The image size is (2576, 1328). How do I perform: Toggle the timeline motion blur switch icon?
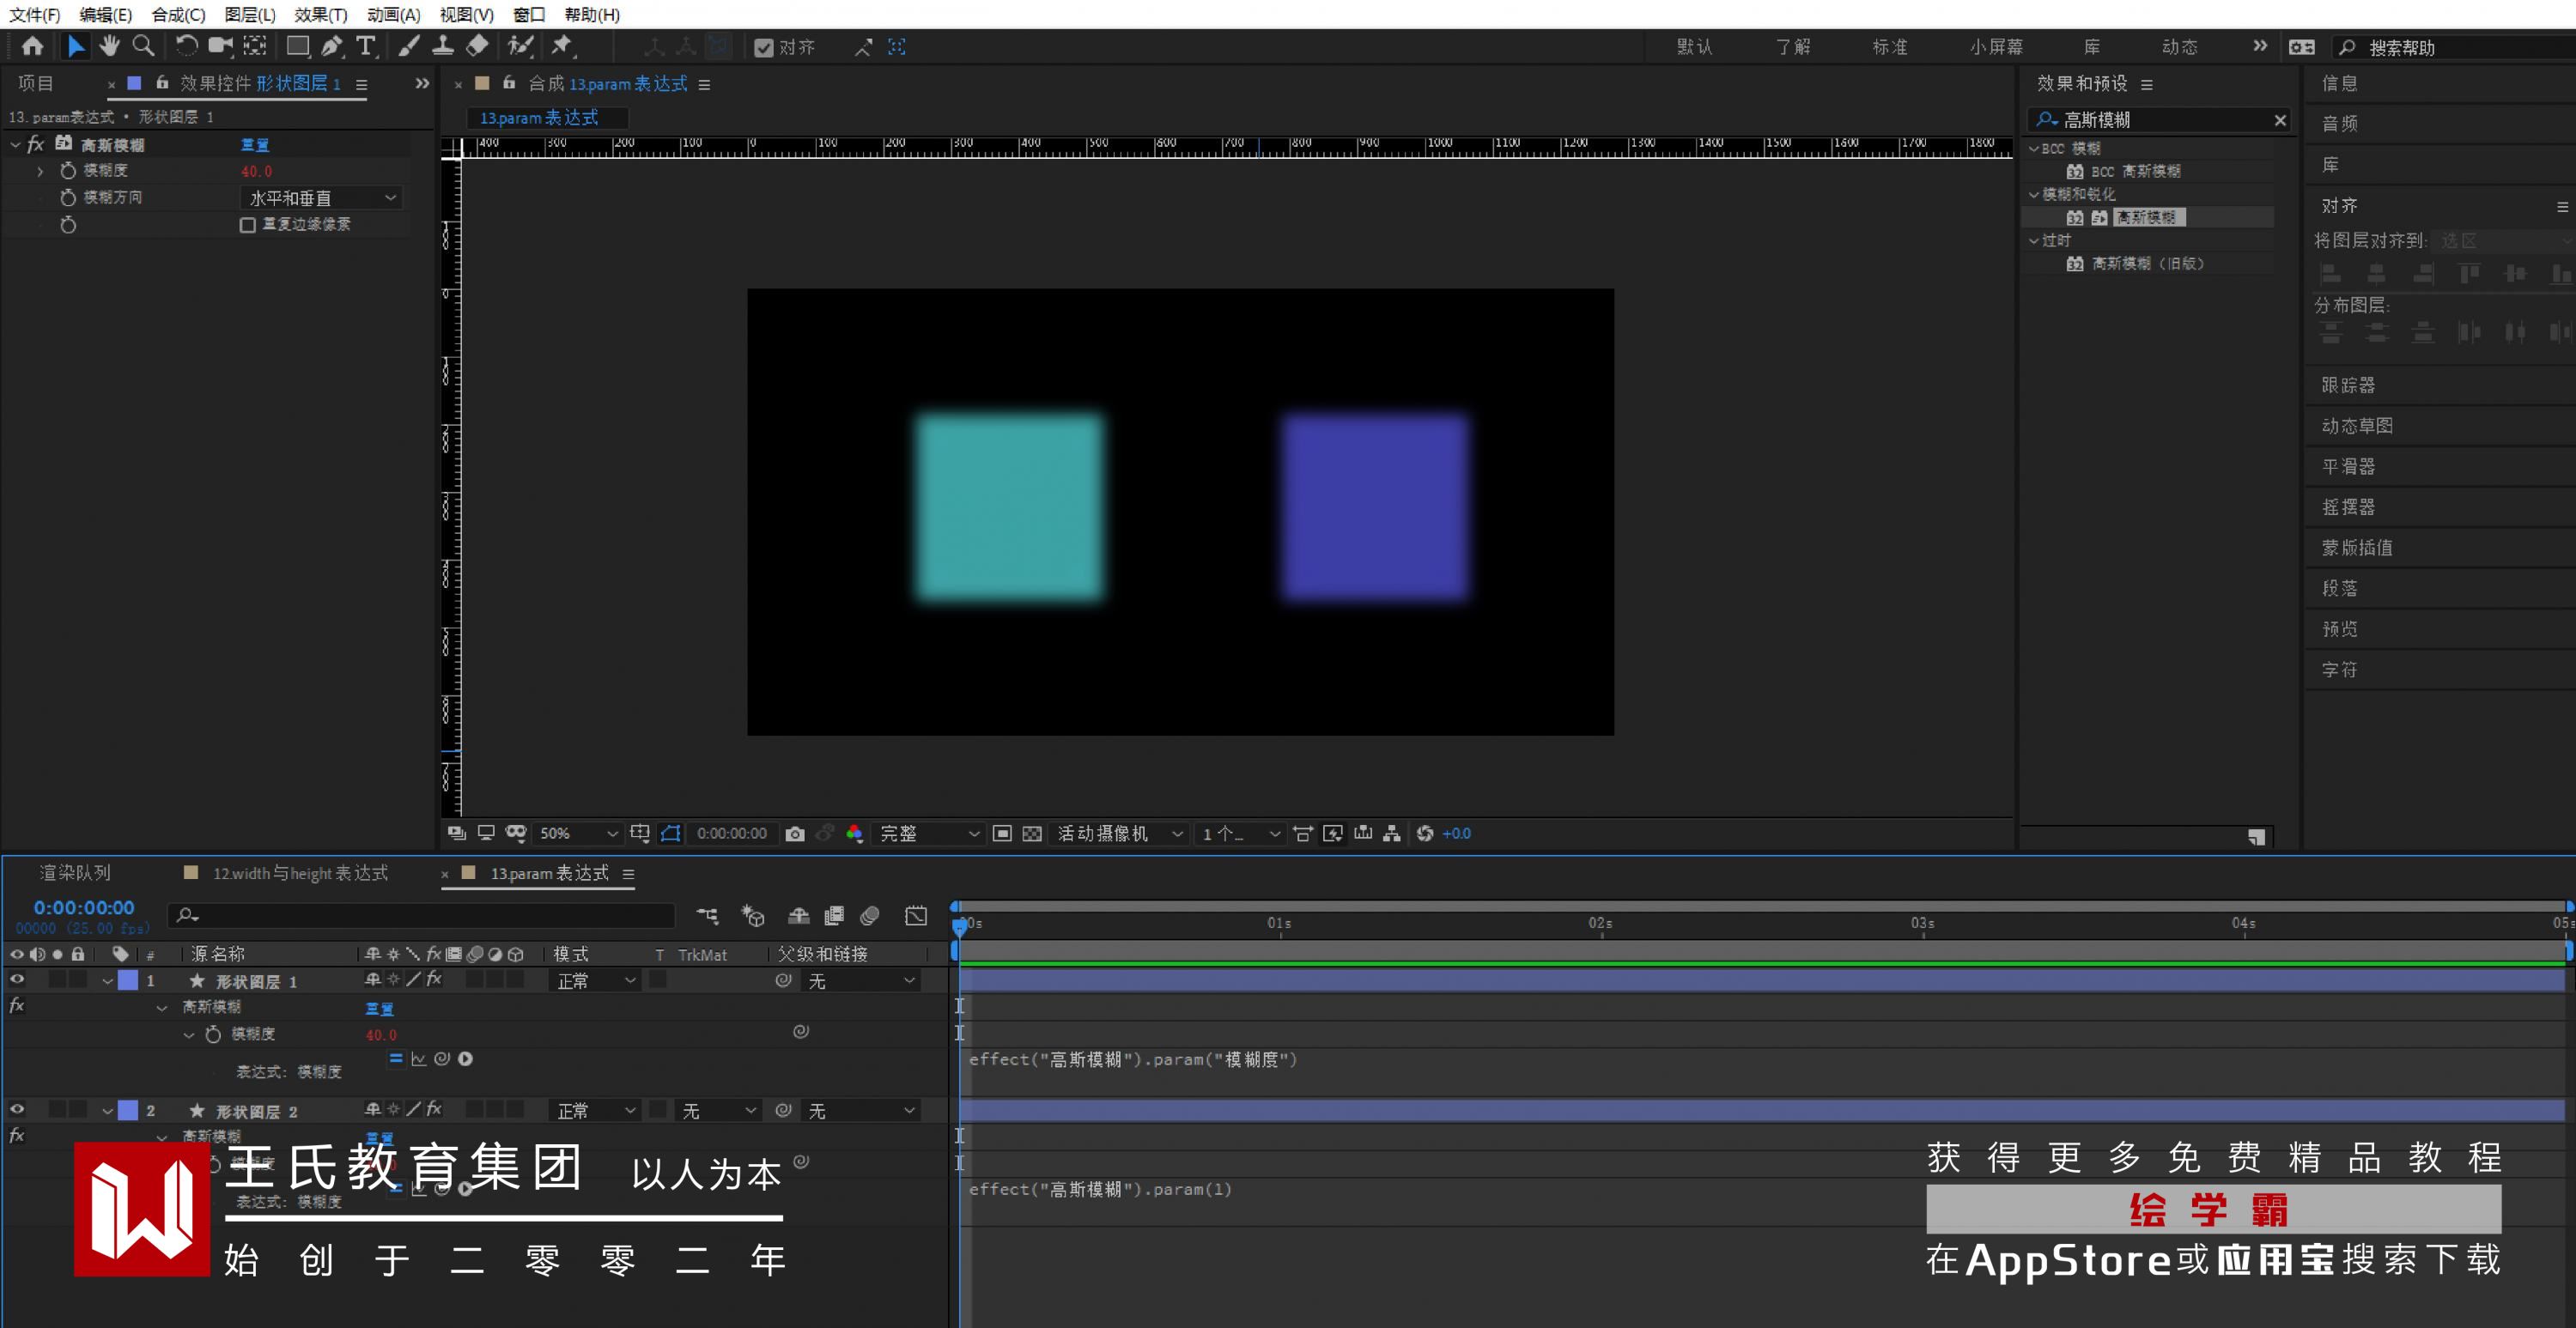[x=870, y=916]
